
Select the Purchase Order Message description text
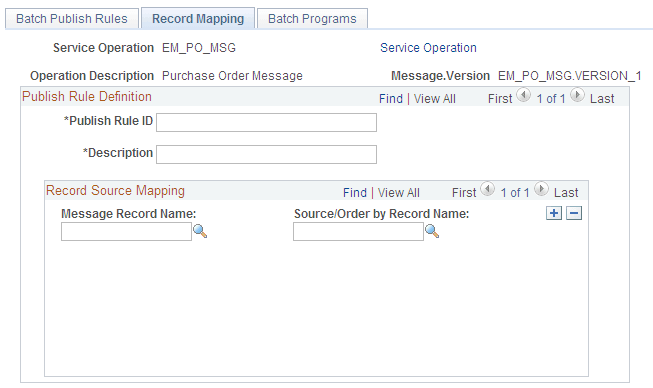(232, 76)
